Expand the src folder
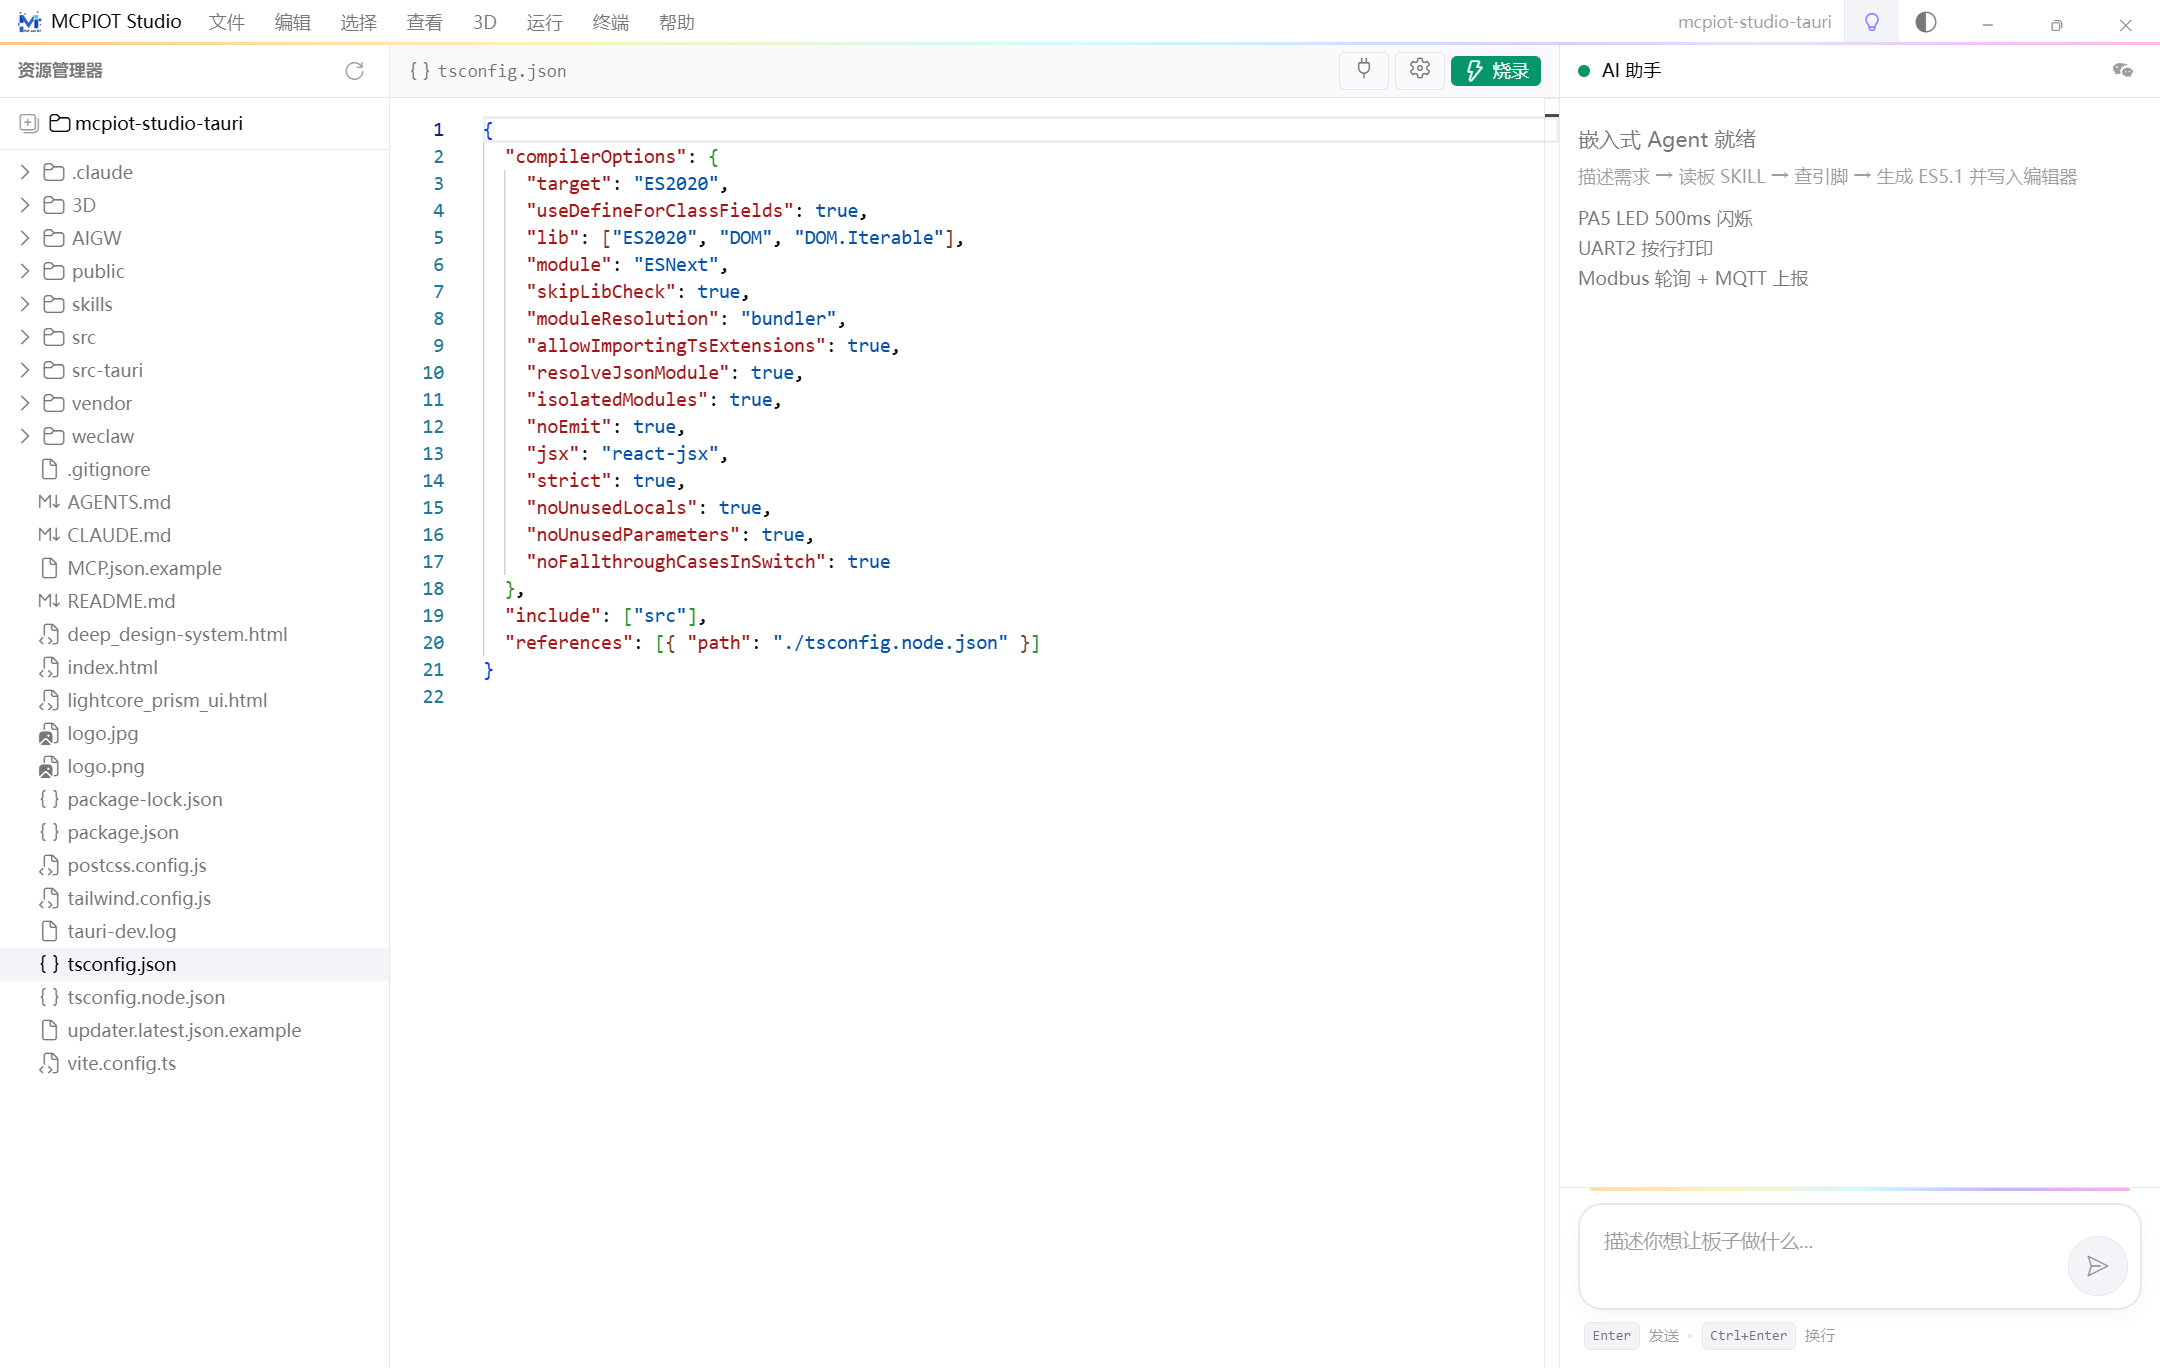 tap(25, 337)
